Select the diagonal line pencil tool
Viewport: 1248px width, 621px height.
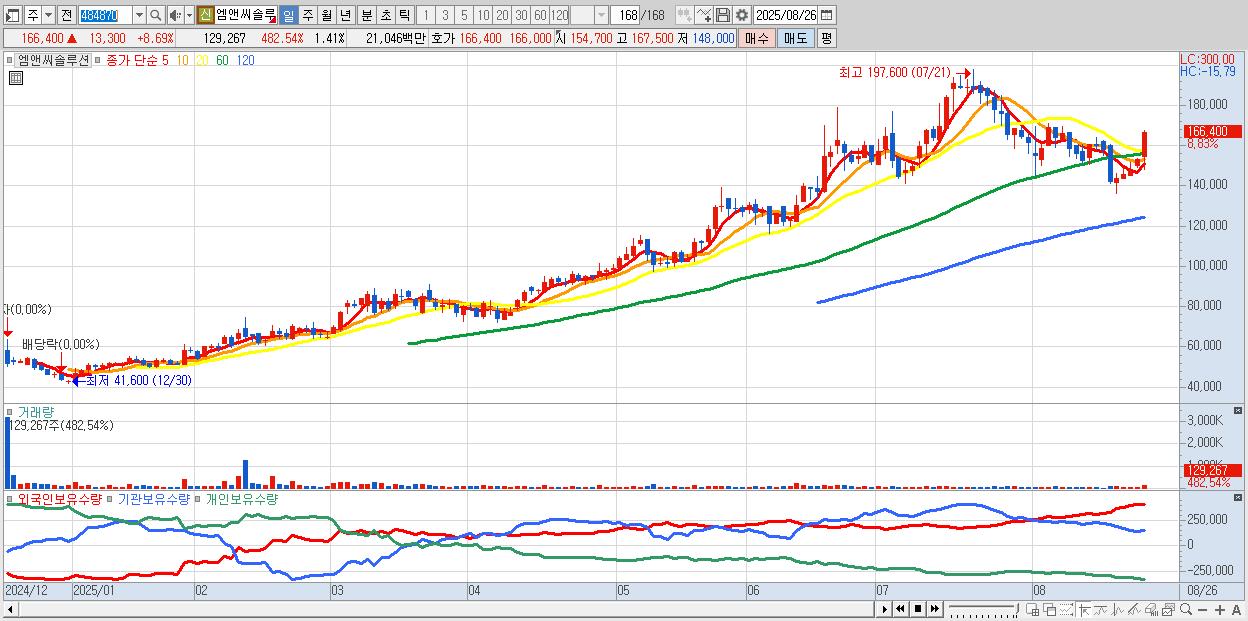[1134, 610]
